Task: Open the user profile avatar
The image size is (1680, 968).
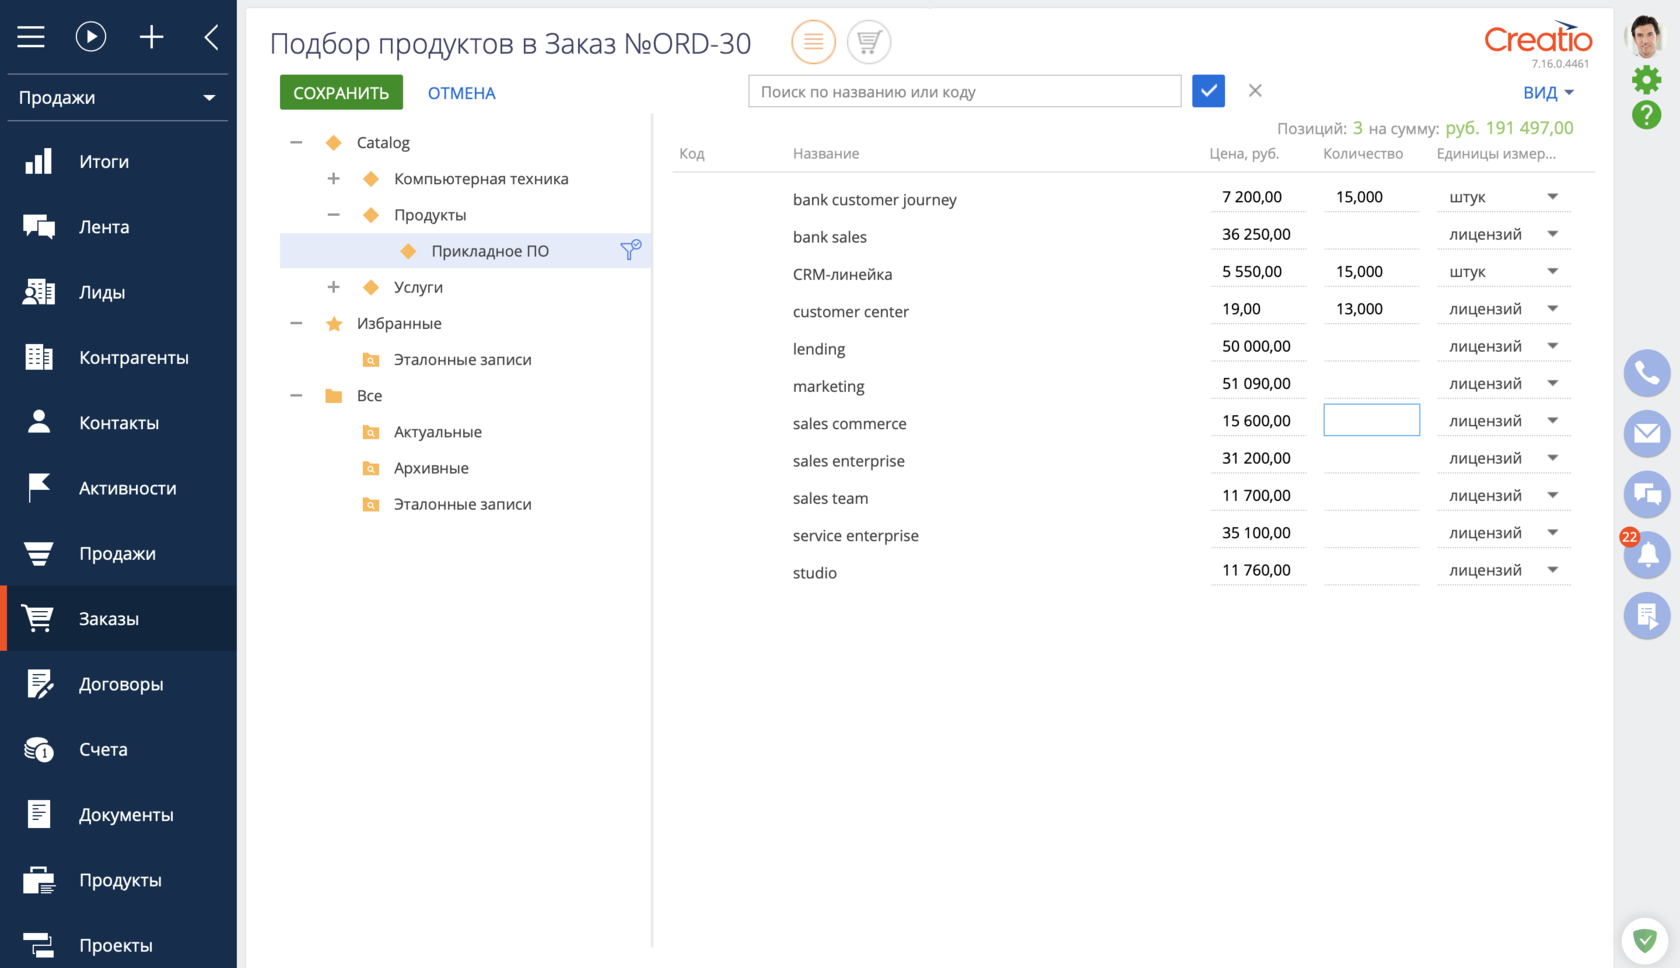Action: tap(1646, 37)
